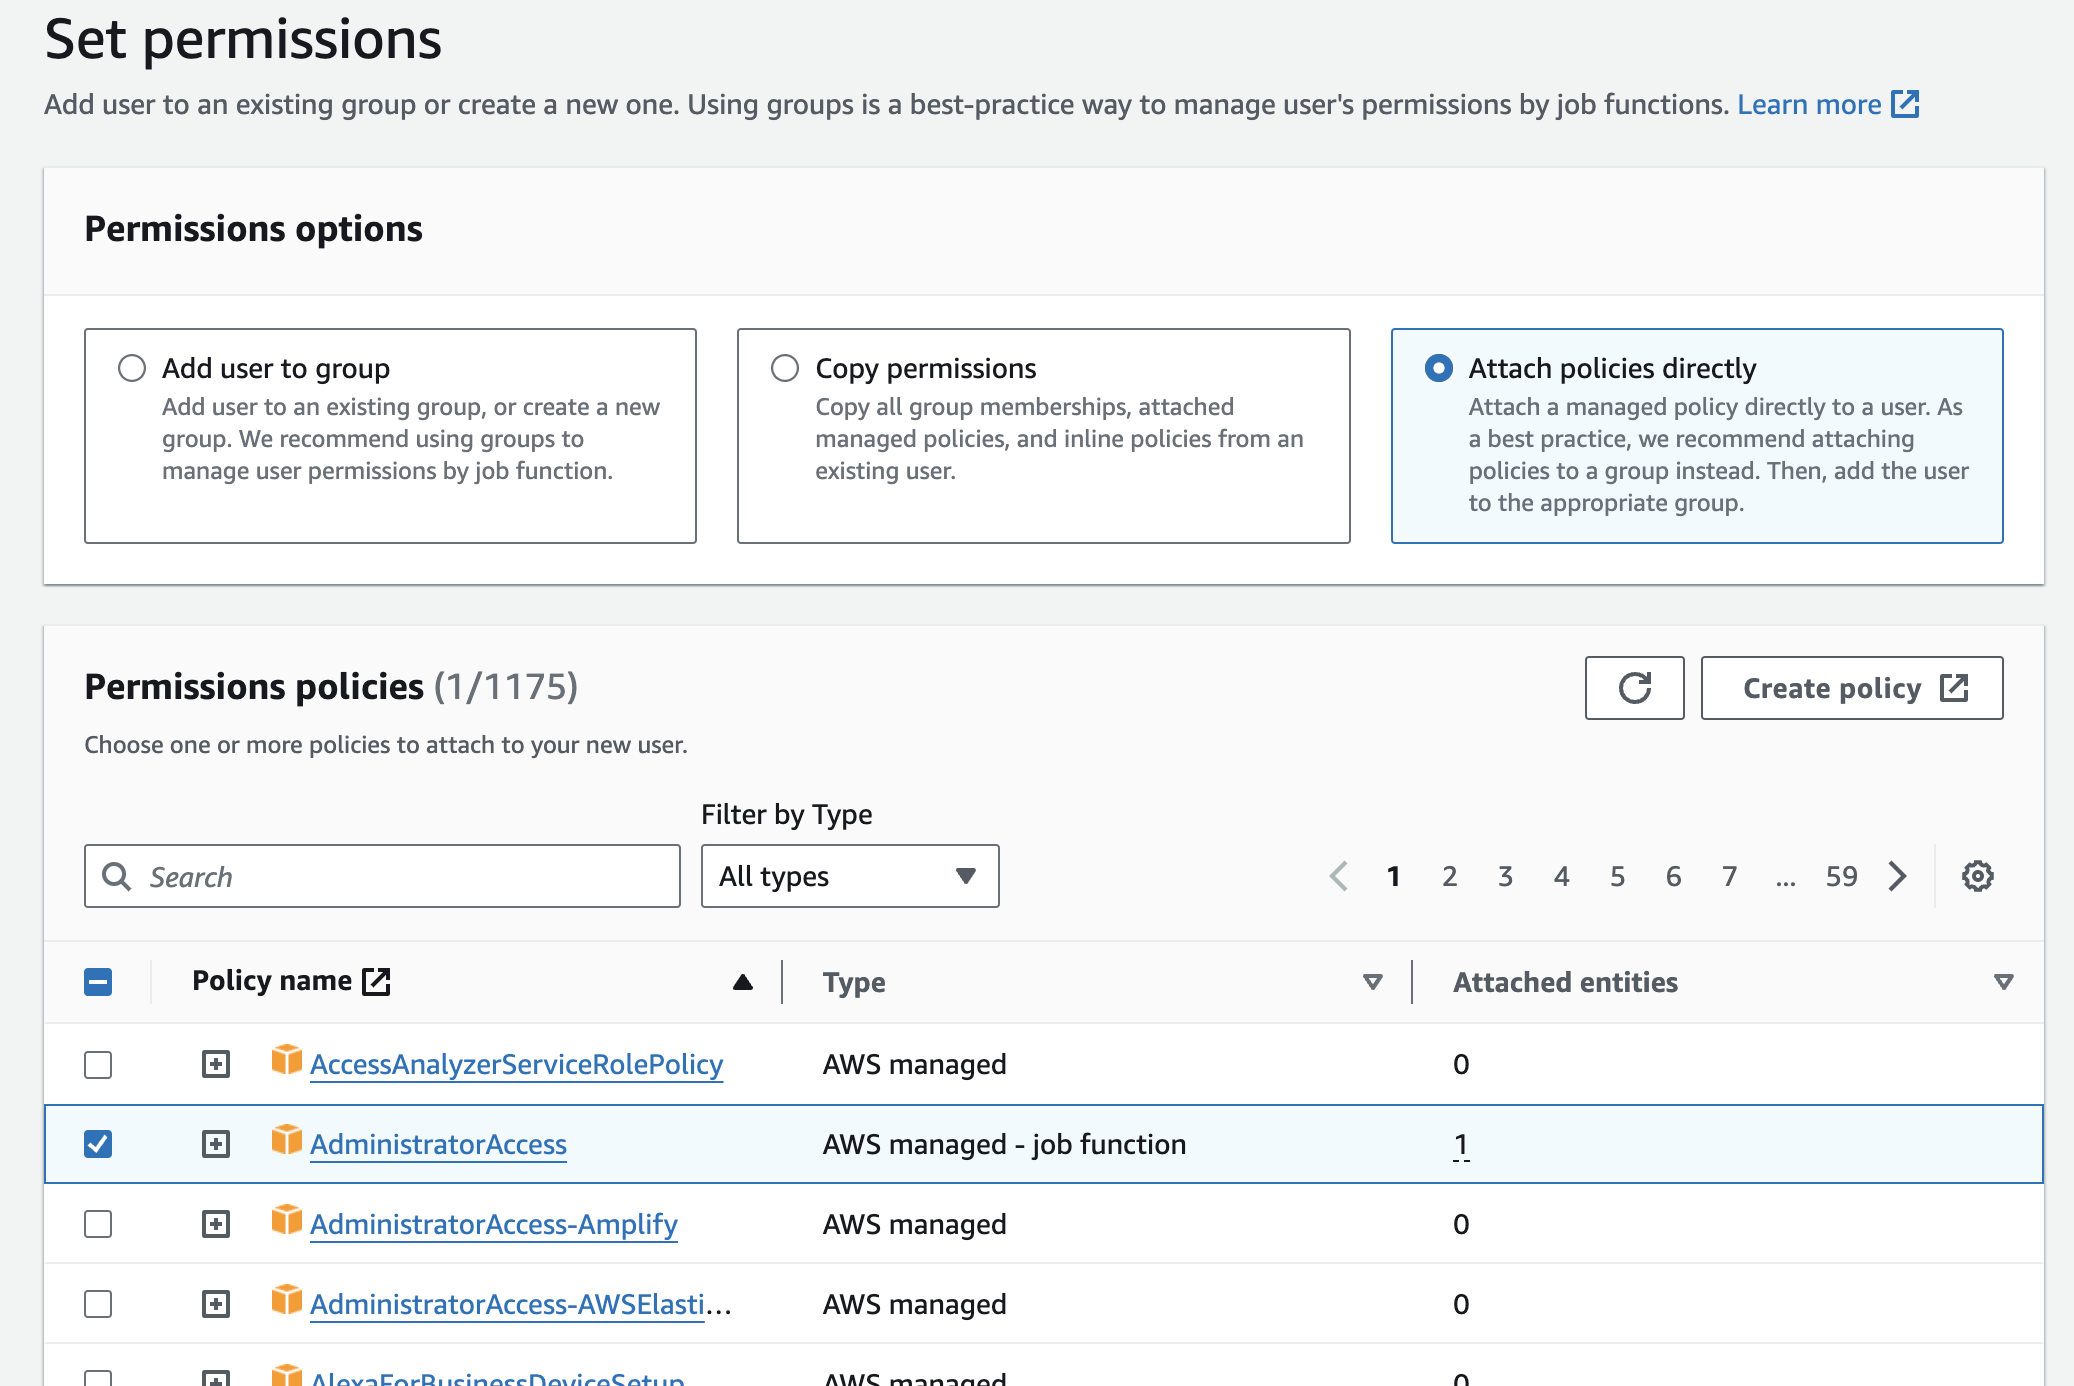Open table preferences gear icon
The width and height of the screenshot is (2074, 1386).
[1977, 876]
